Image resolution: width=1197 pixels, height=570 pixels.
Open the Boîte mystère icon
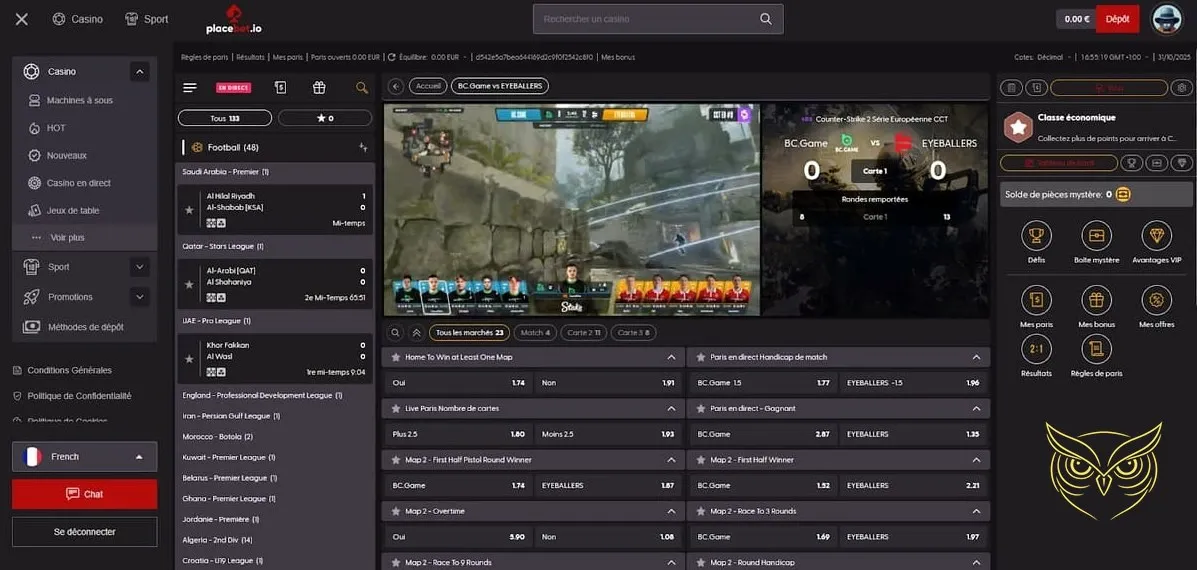(x=1096, y=236)
